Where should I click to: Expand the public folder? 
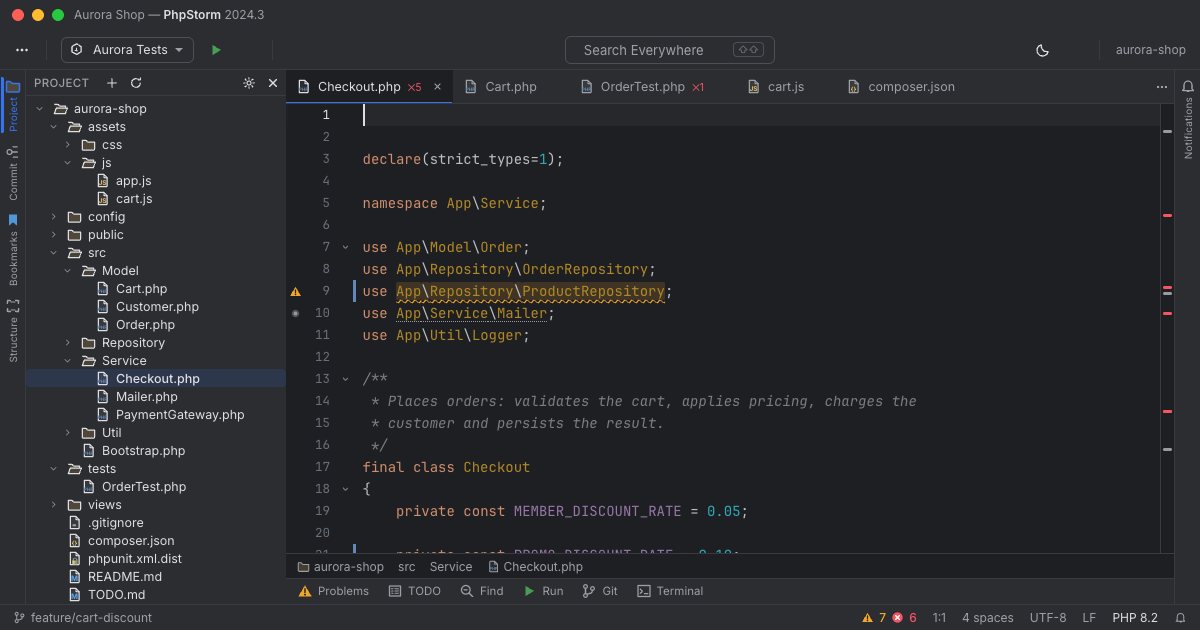(53, 235)
